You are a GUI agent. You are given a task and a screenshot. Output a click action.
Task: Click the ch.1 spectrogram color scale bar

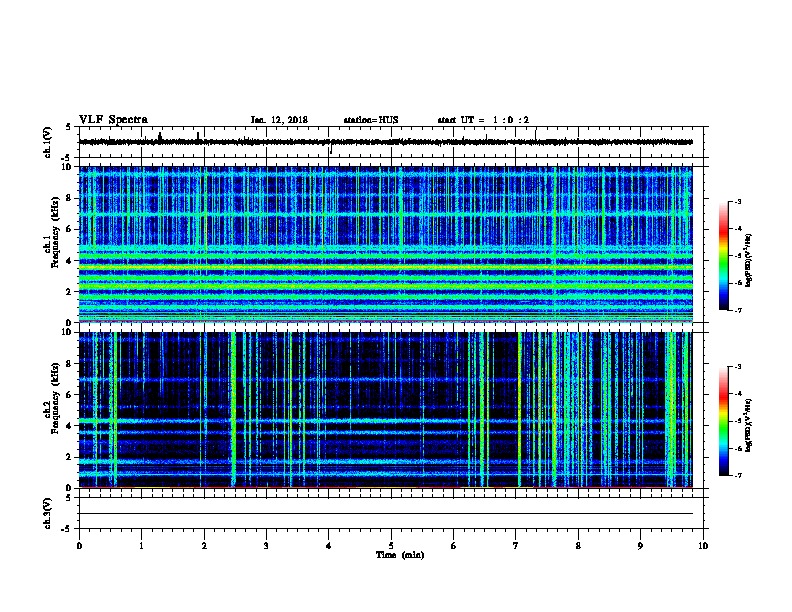point(724,256)
